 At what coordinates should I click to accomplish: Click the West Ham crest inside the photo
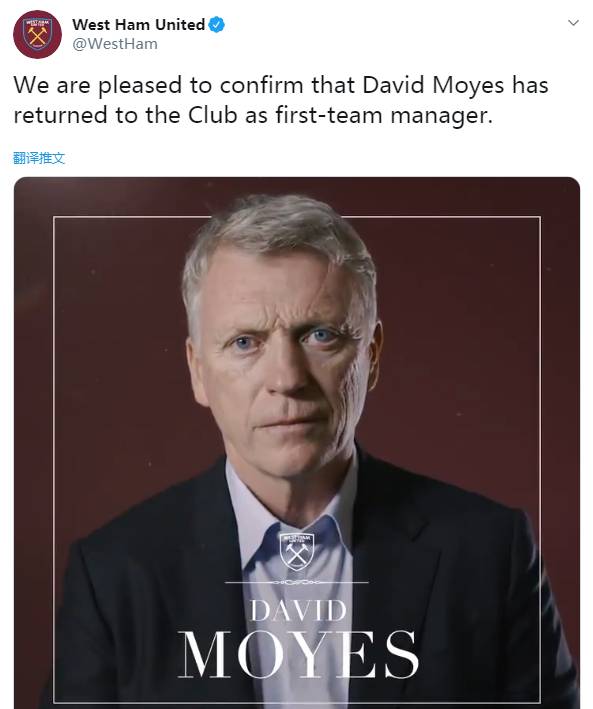(x=297, y=552)
